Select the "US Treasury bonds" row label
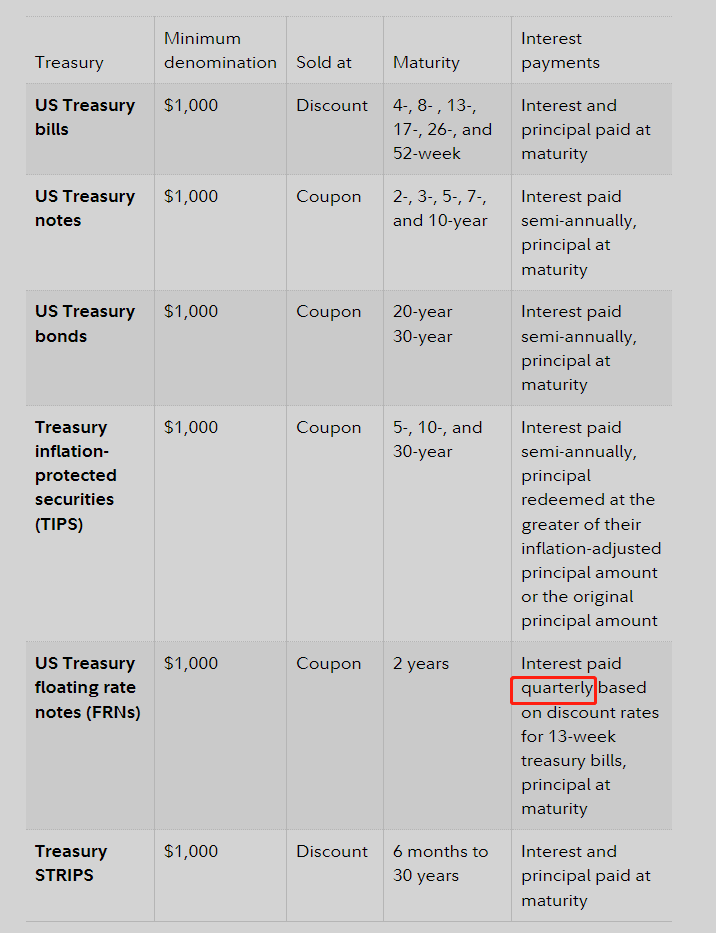 coord(85,324)
